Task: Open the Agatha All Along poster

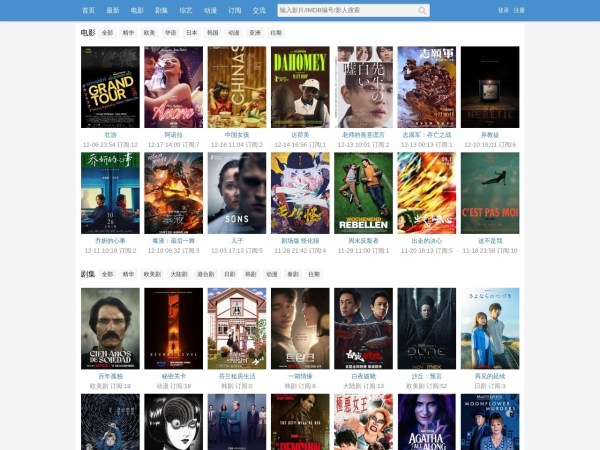Action: (x=426, y=421)
